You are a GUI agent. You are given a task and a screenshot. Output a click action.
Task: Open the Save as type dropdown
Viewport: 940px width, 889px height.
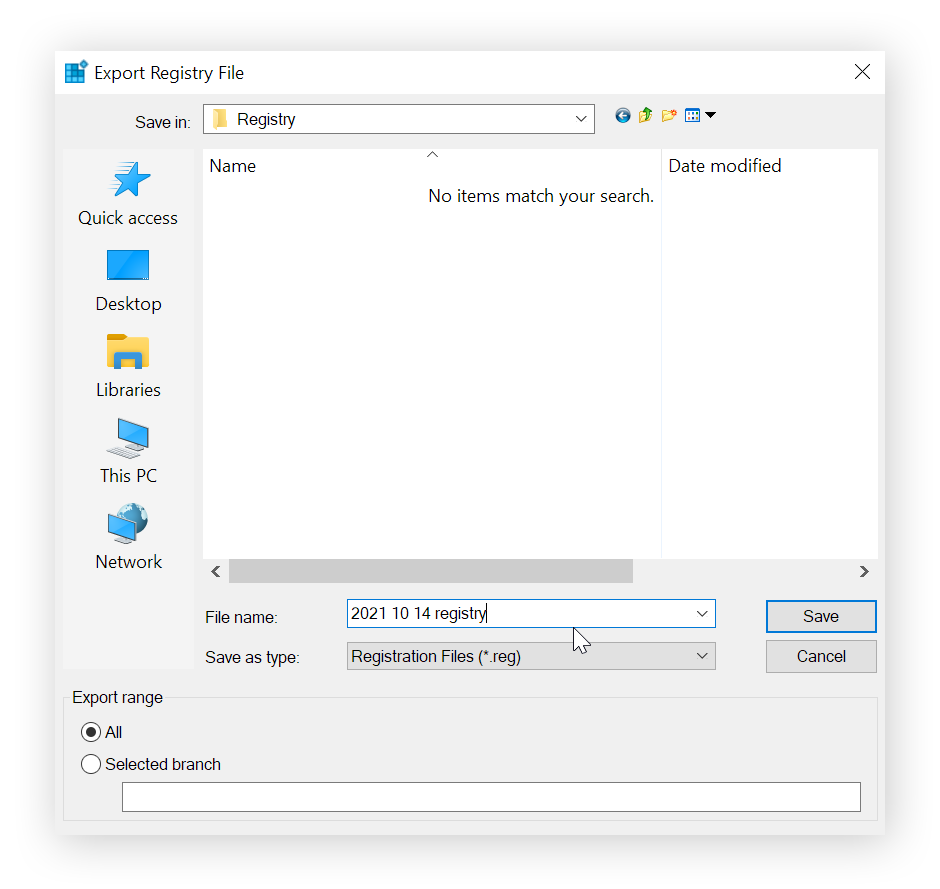(703, 656)
